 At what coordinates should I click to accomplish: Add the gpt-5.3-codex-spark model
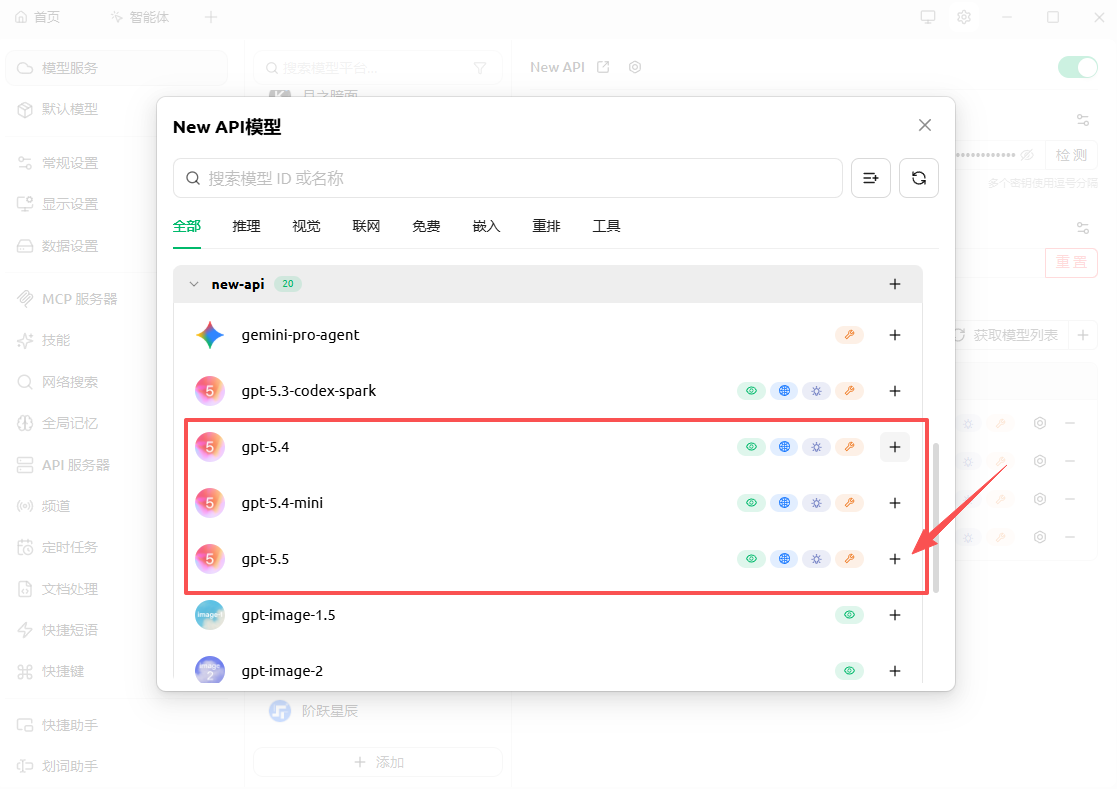[x=895, y=391]
